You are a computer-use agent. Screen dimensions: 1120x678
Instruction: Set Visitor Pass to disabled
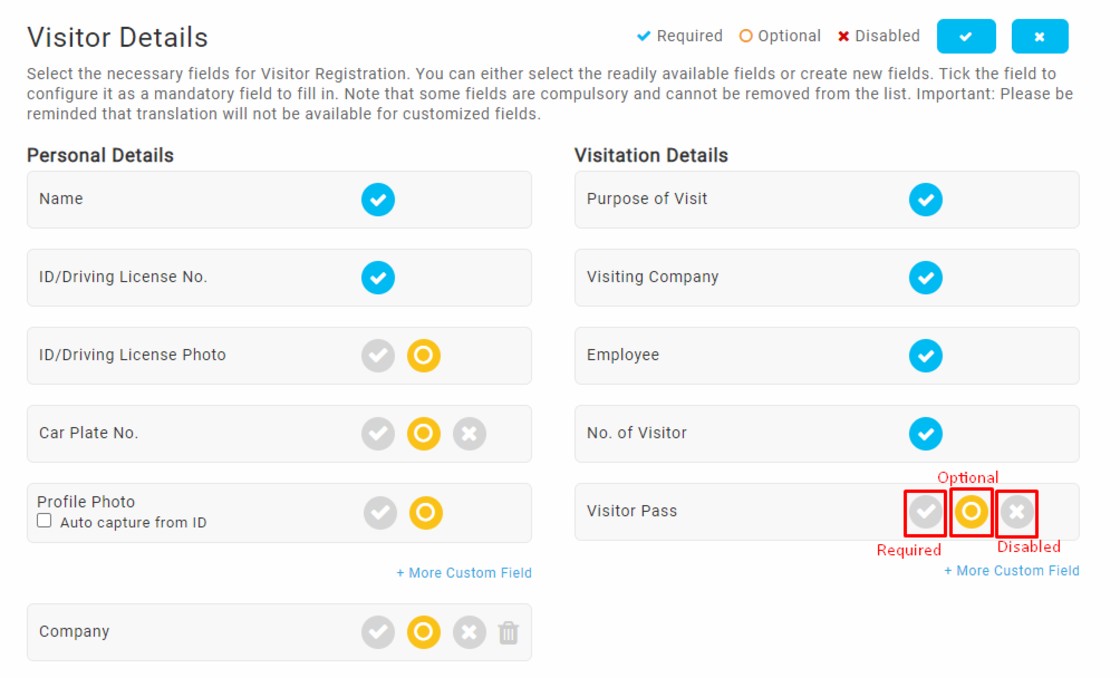pyautogui.click(x=1016, y=512)
